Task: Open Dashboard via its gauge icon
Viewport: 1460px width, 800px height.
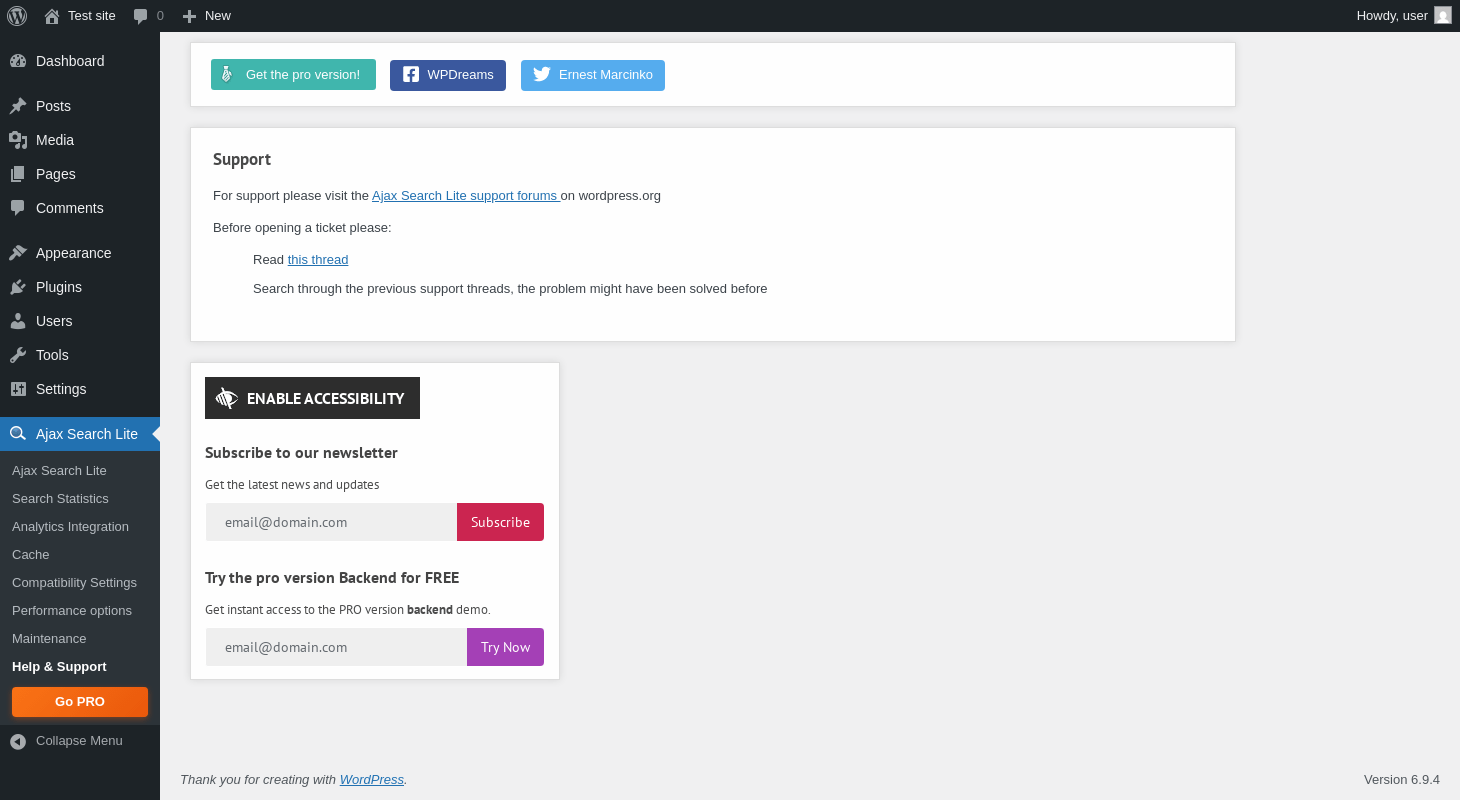Action: pyautogui.click(x=18, y=61)
